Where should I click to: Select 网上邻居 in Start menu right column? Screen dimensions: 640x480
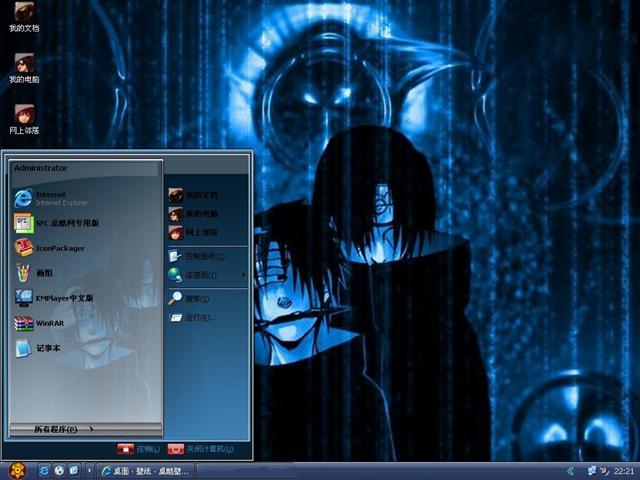coord(193,233)
